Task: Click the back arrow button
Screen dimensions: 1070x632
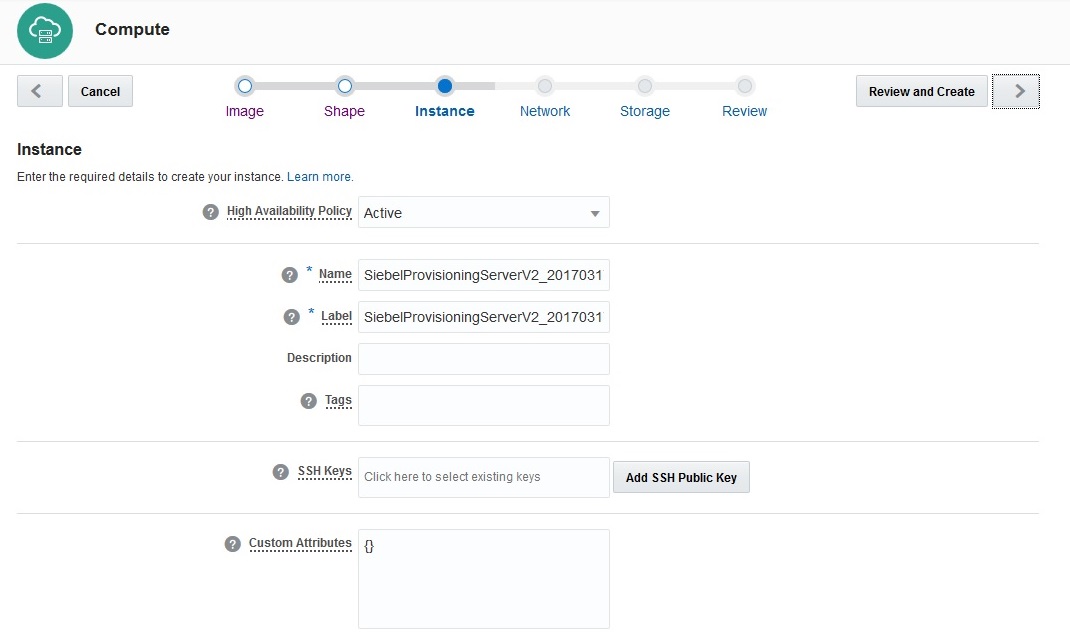Action: tap(40, 91)
